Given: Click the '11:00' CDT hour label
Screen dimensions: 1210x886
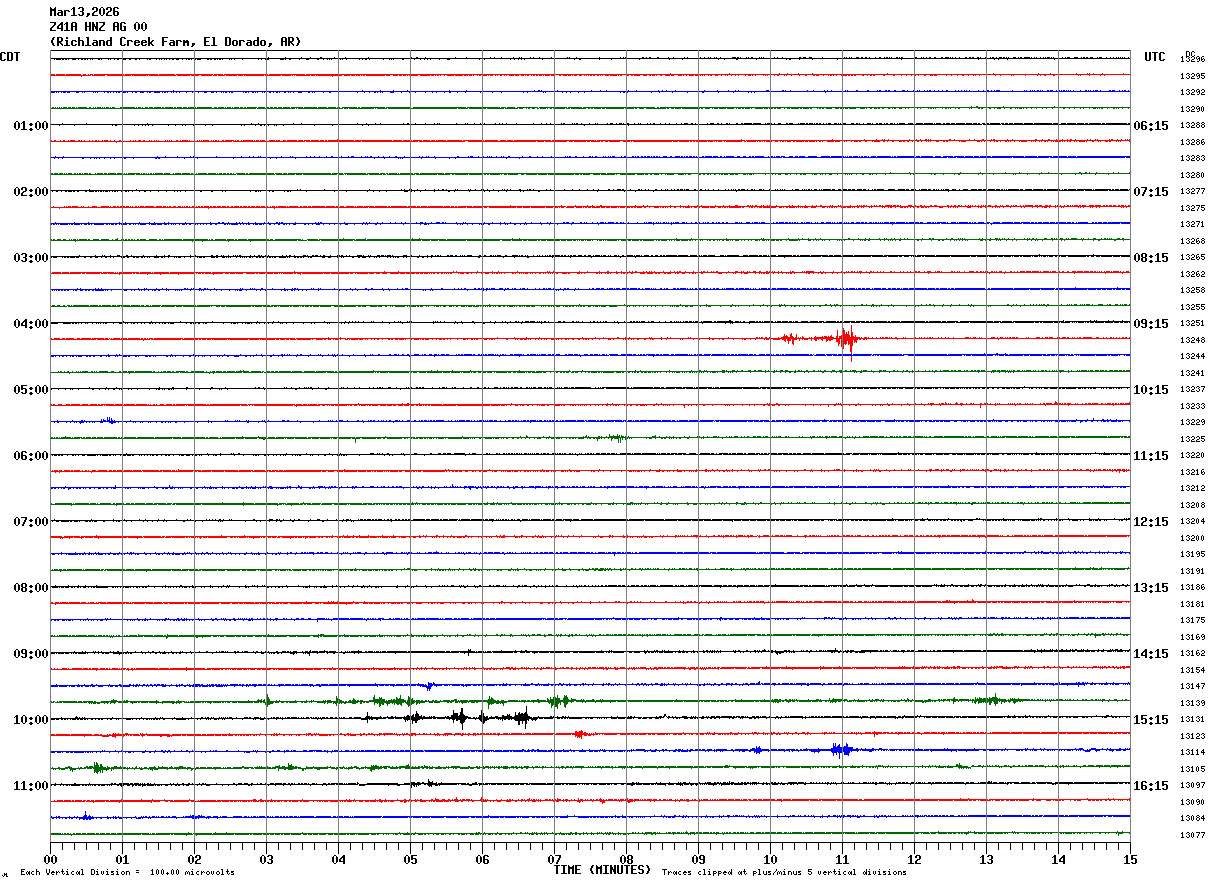Looking at the screenshot, I should 30,786.
